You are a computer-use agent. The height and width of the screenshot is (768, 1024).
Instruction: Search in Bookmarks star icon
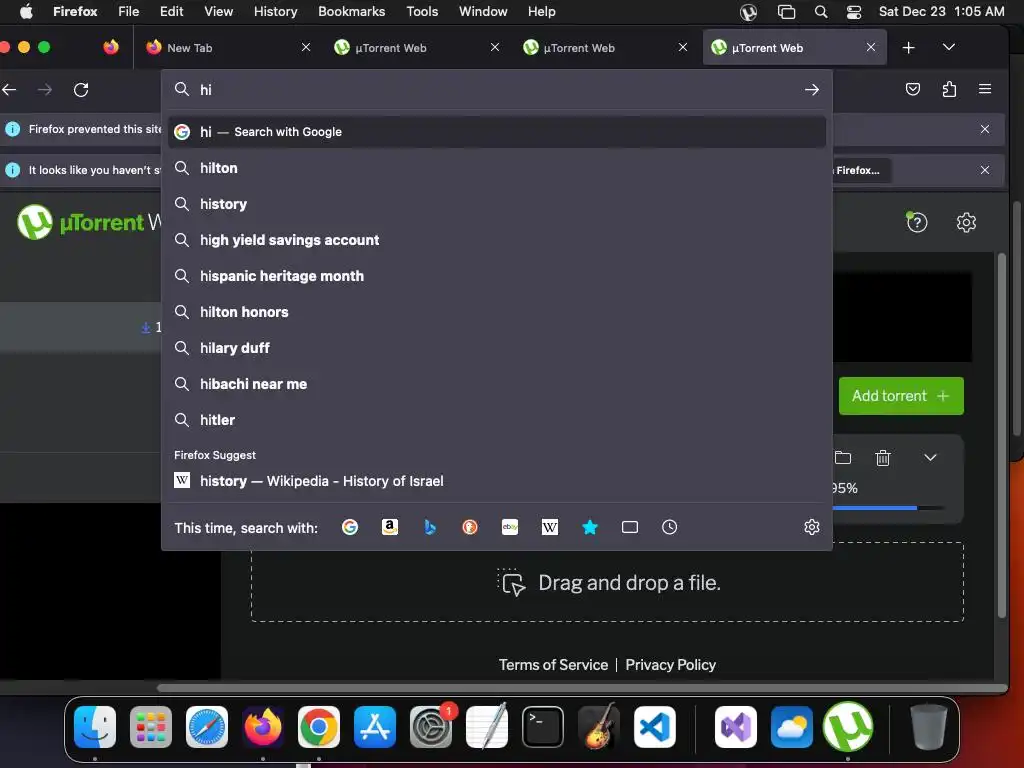point(590,527)
